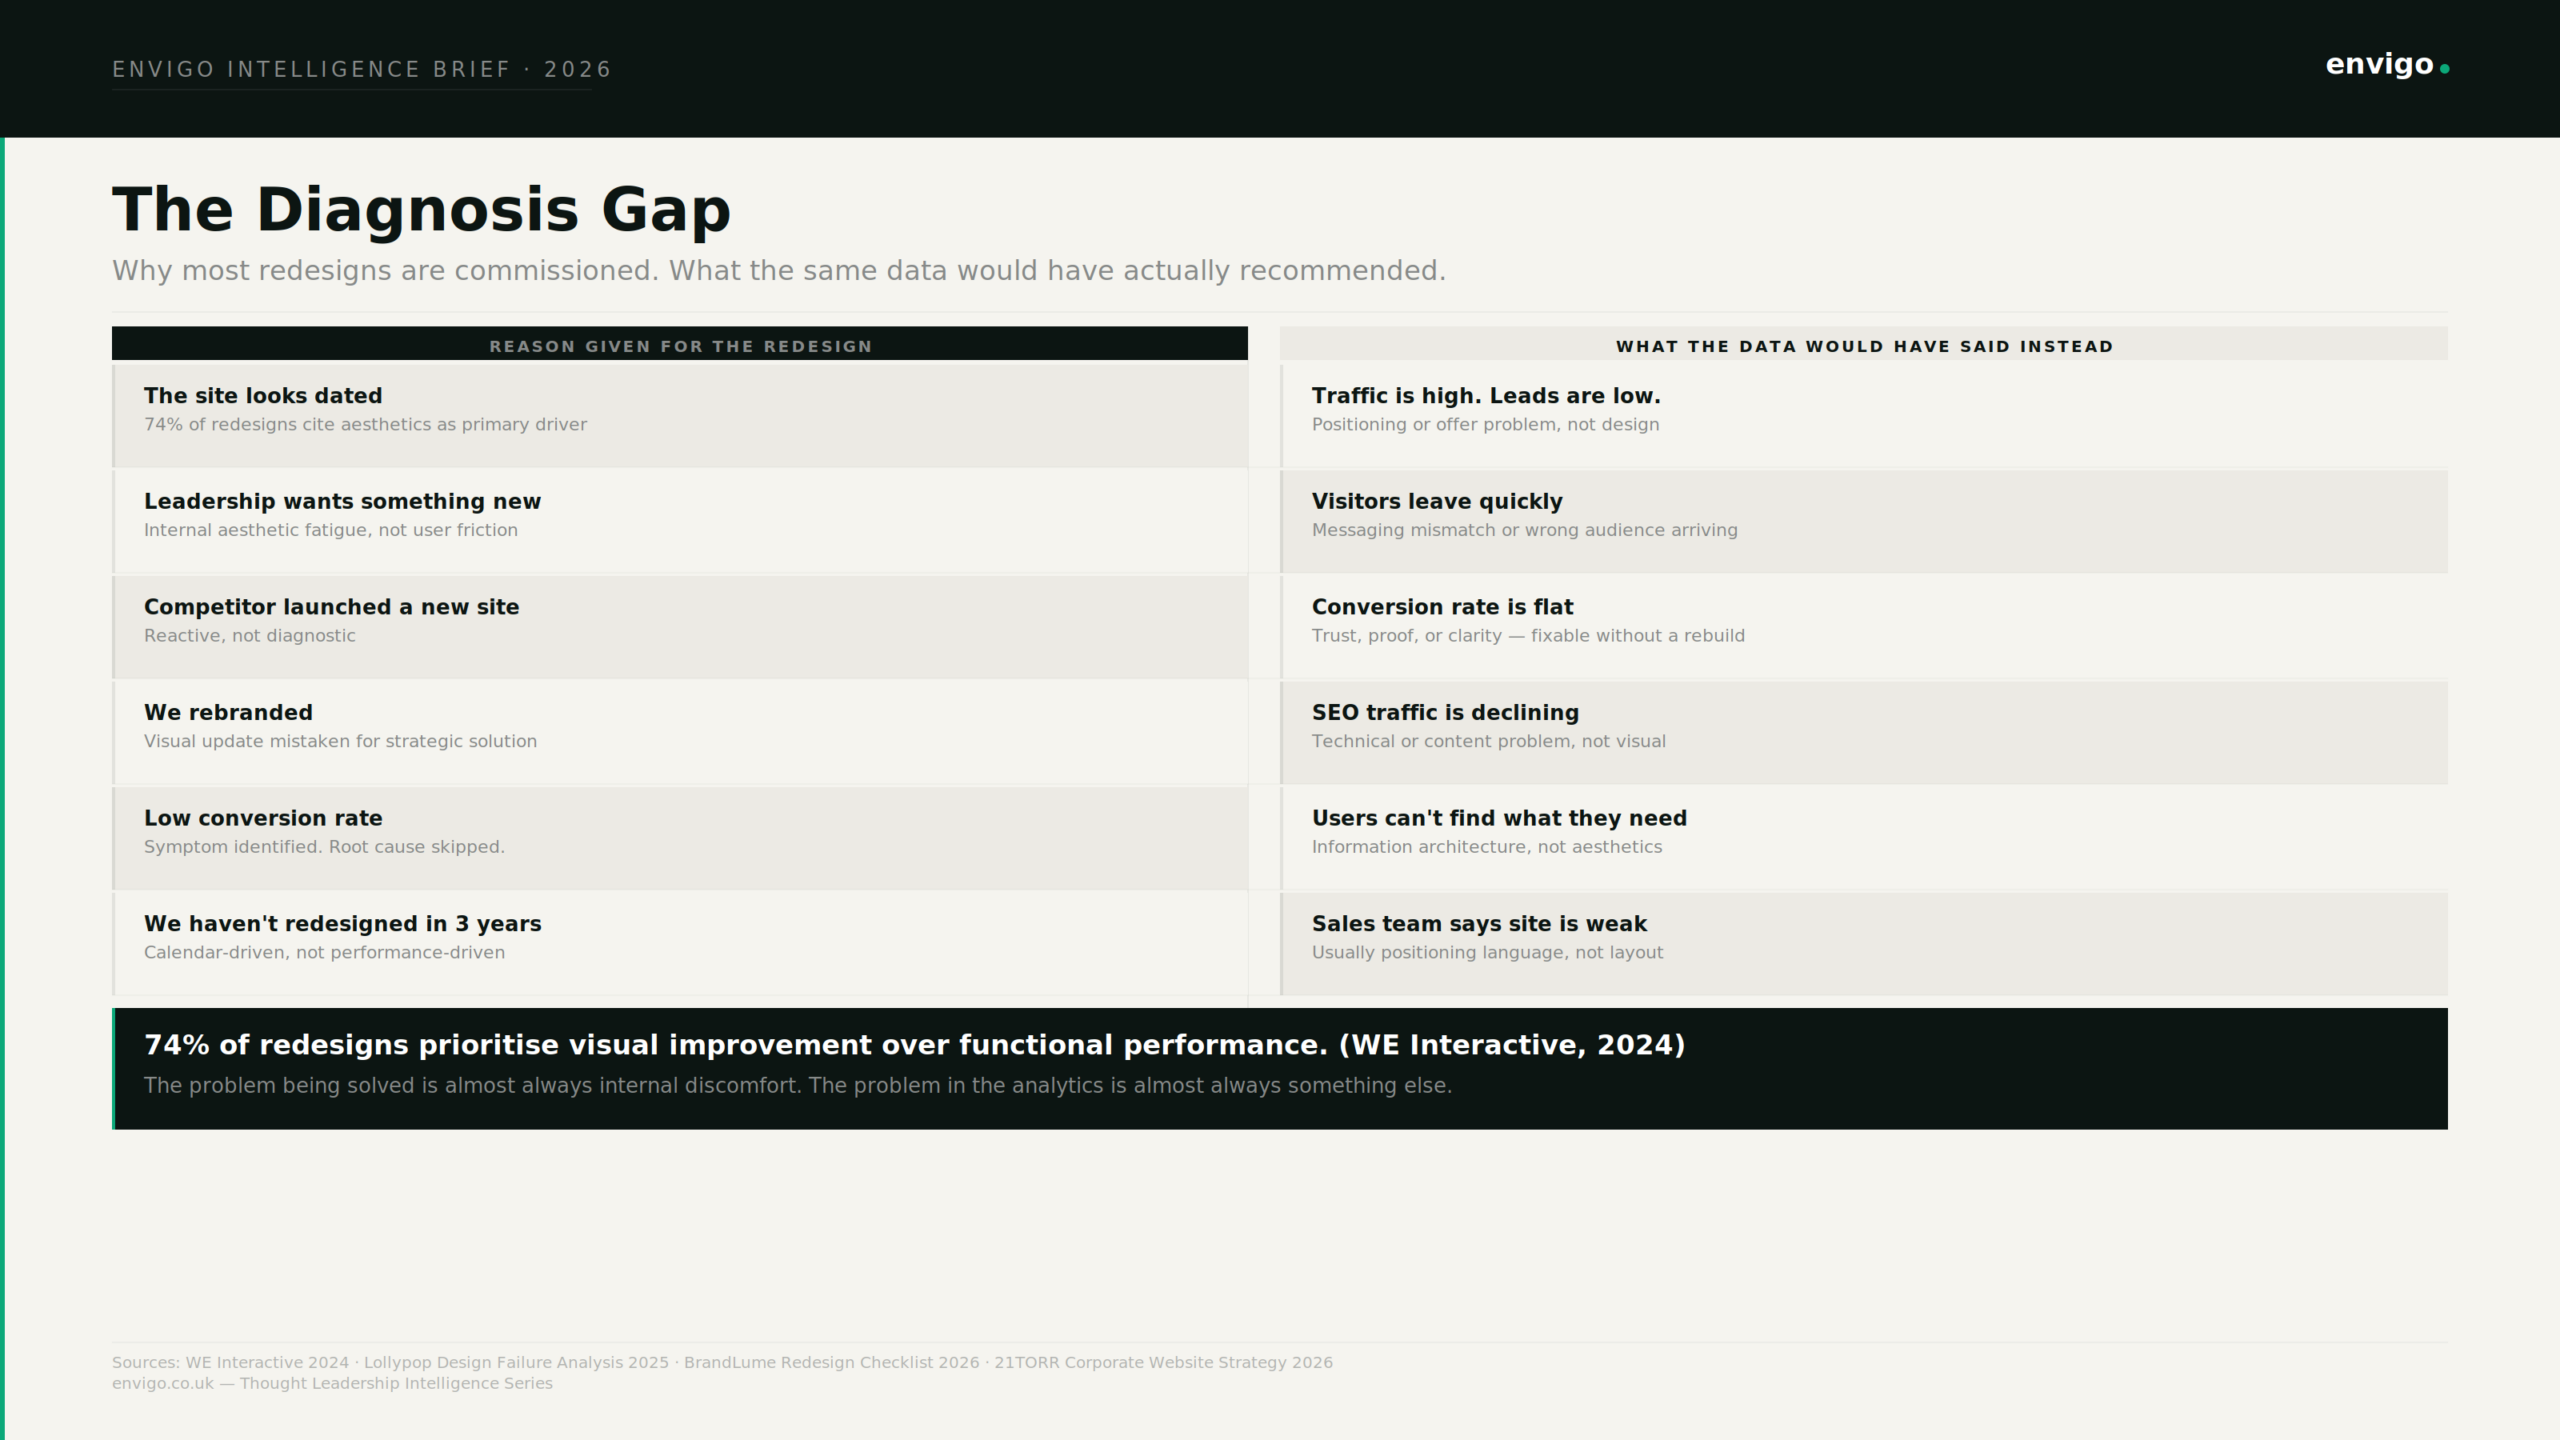2560x1440 pixels.
Task: Select 'Sales team says site is weak' heading
Action: (1479, 924)
